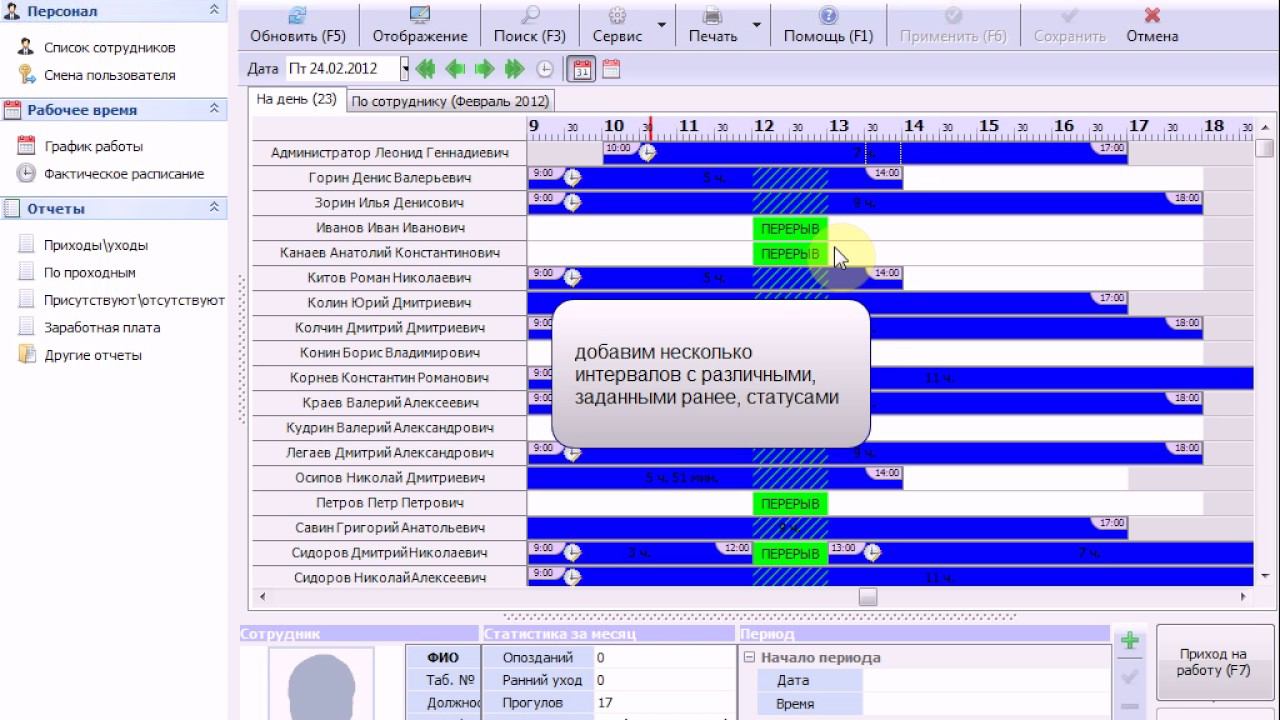Open the Отображение display settings

(420, 24)
